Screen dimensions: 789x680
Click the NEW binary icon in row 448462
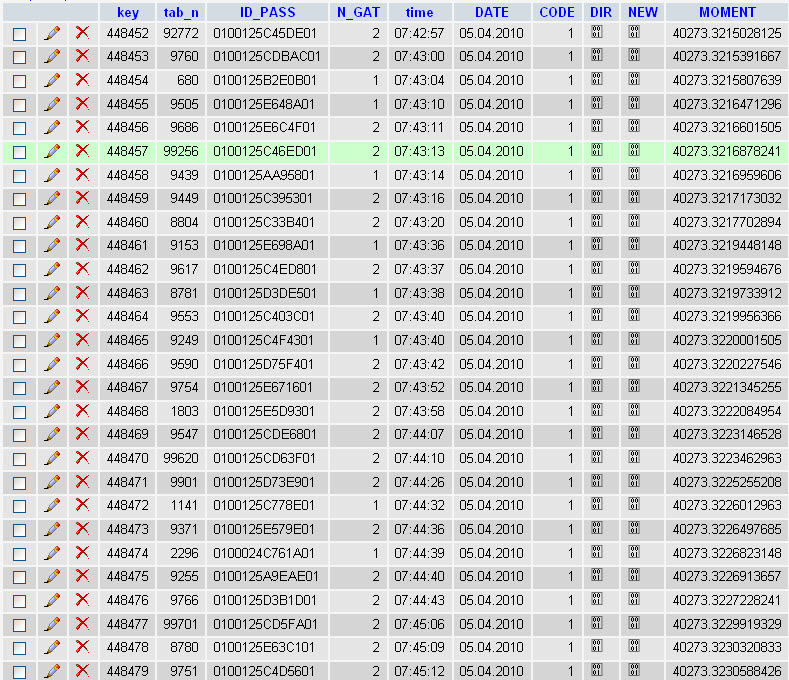635,269
